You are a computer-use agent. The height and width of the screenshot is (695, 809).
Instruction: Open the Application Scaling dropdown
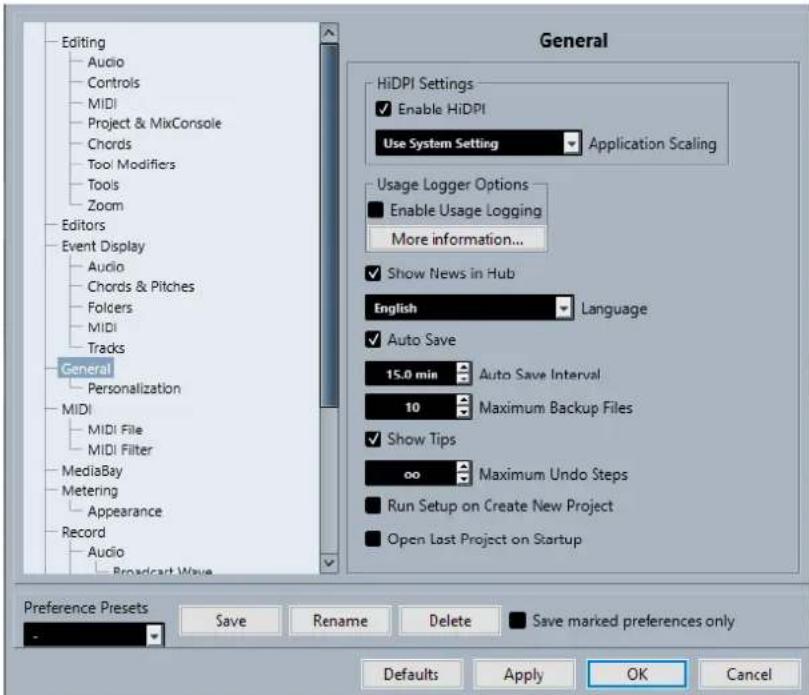478,143
